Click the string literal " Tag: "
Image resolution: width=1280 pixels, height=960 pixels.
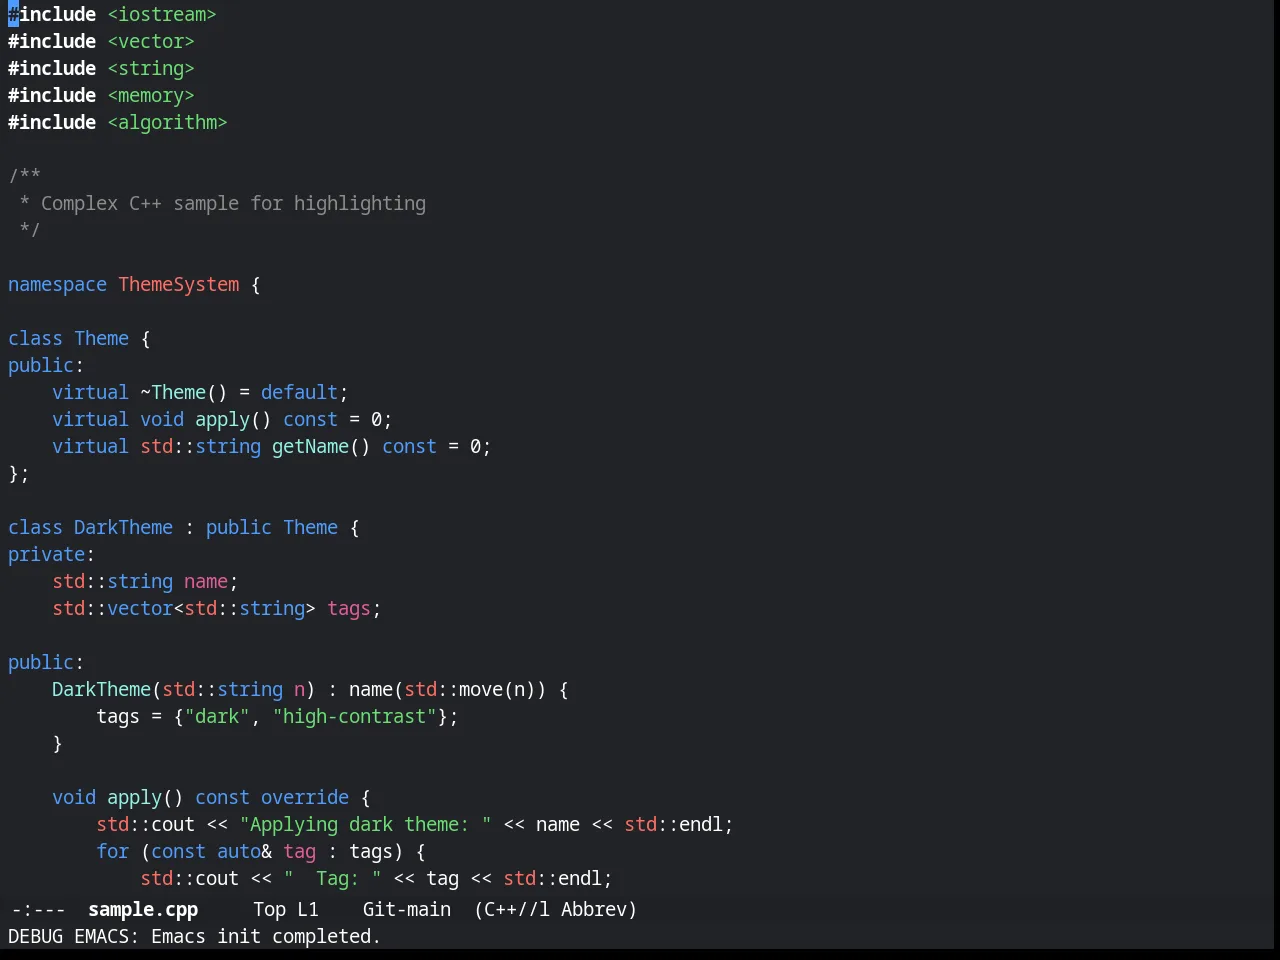coord(332,878)
